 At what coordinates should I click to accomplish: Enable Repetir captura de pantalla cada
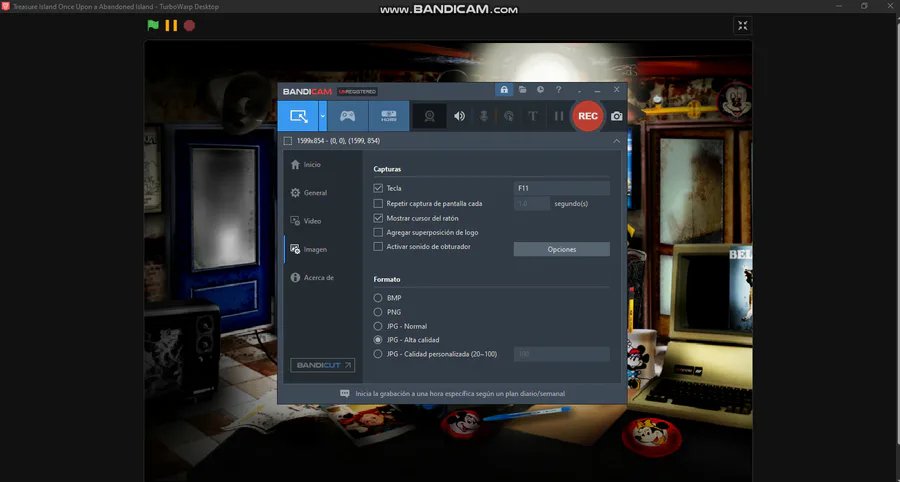[x=378, y=203]
